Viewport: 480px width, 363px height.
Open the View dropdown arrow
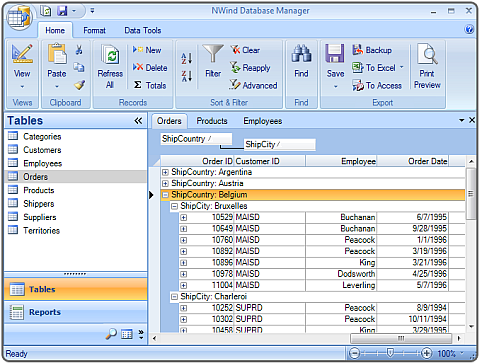pos(22,87)
